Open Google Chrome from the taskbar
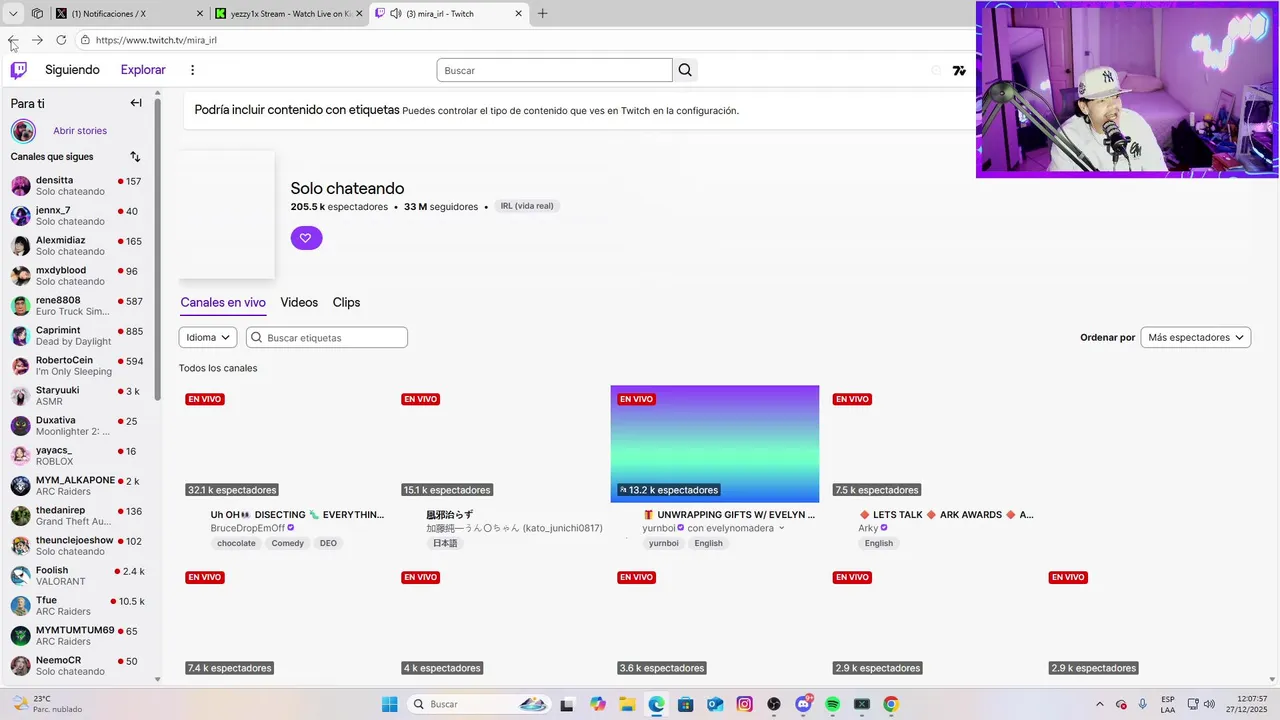 pos(891,704)
